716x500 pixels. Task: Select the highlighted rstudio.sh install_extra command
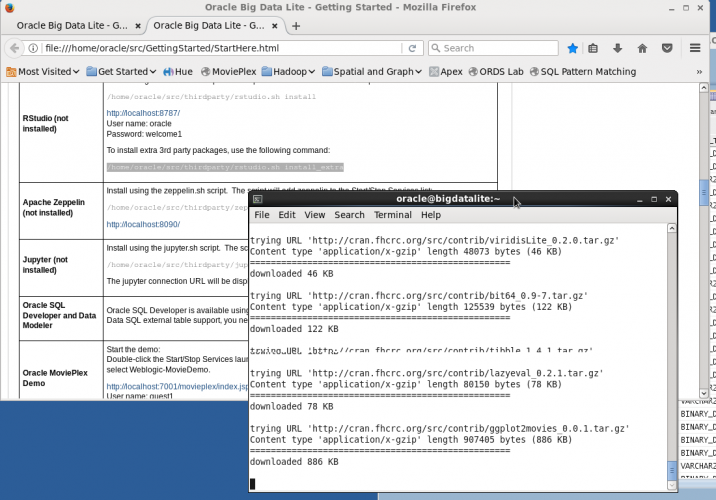coord(225,167)
